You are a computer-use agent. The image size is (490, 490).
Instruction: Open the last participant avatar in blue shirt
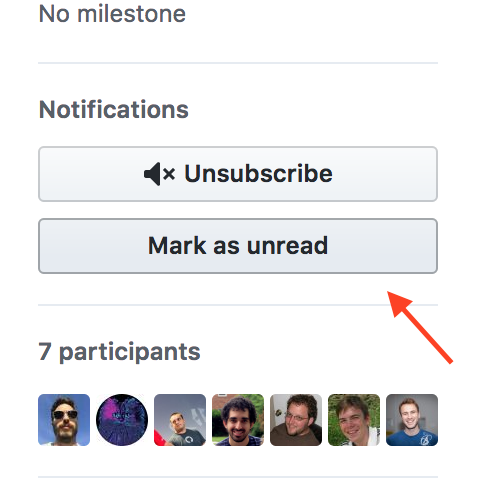(x=412, y=420)
